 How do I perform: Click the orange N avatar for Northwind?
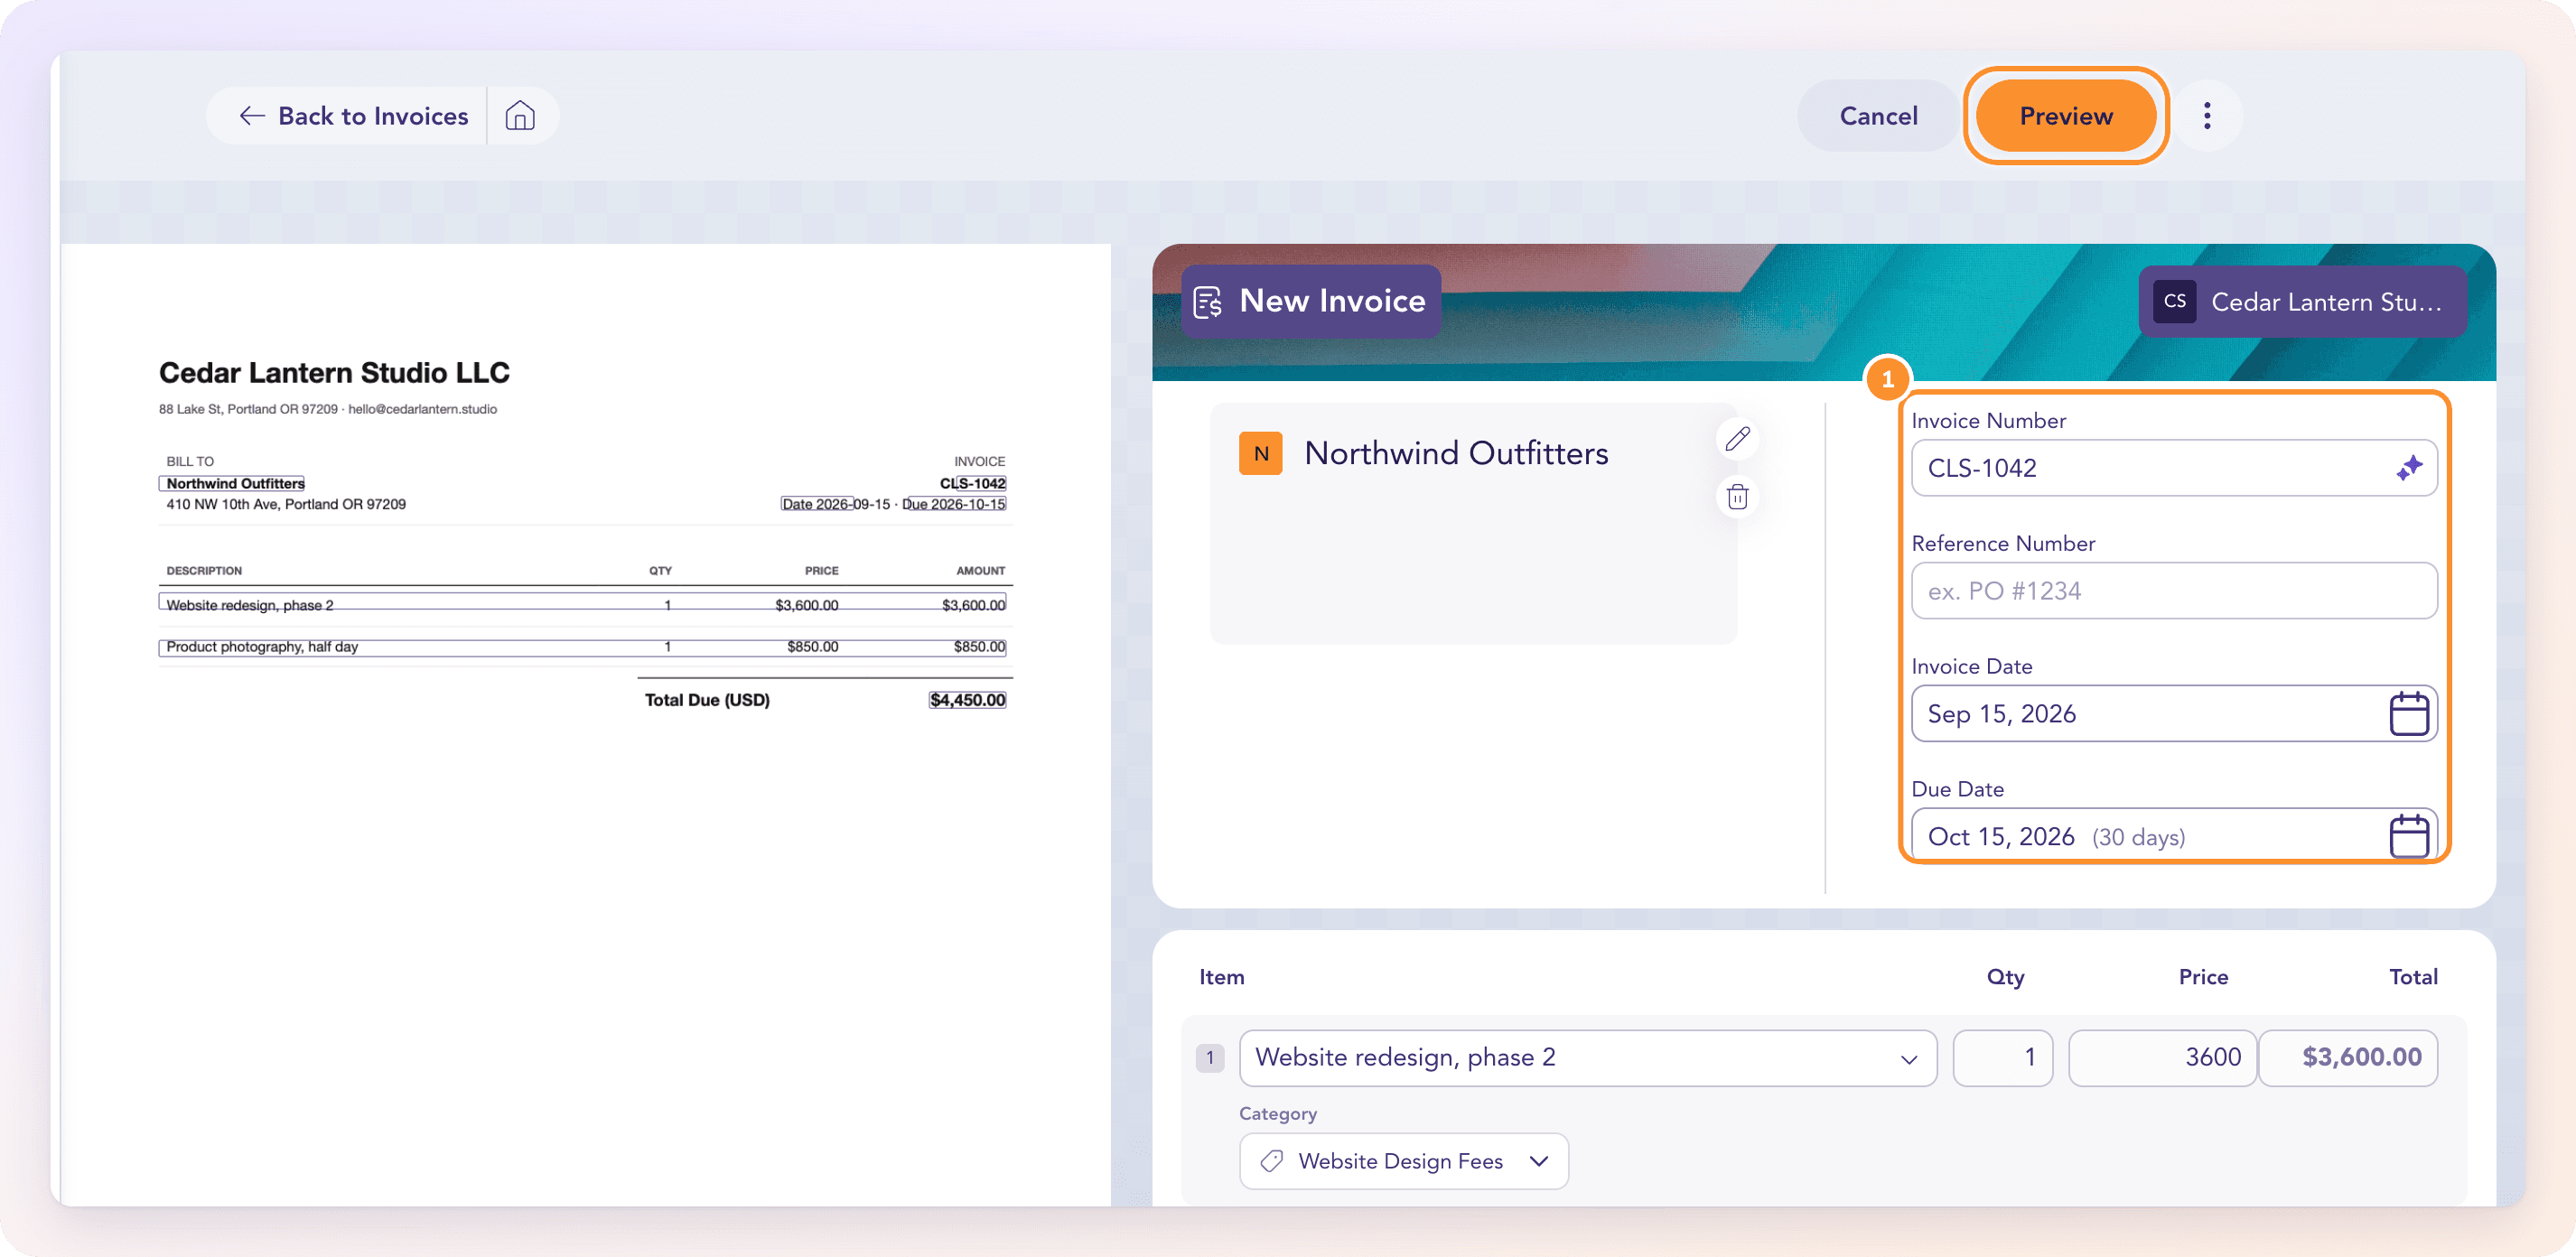pyautogui.click(x=1261, y=453)
